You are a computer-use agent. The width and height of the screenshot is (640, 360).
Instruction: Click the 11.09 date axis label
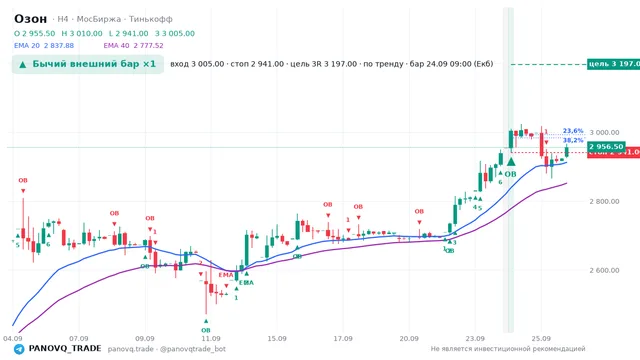point(211,339)
